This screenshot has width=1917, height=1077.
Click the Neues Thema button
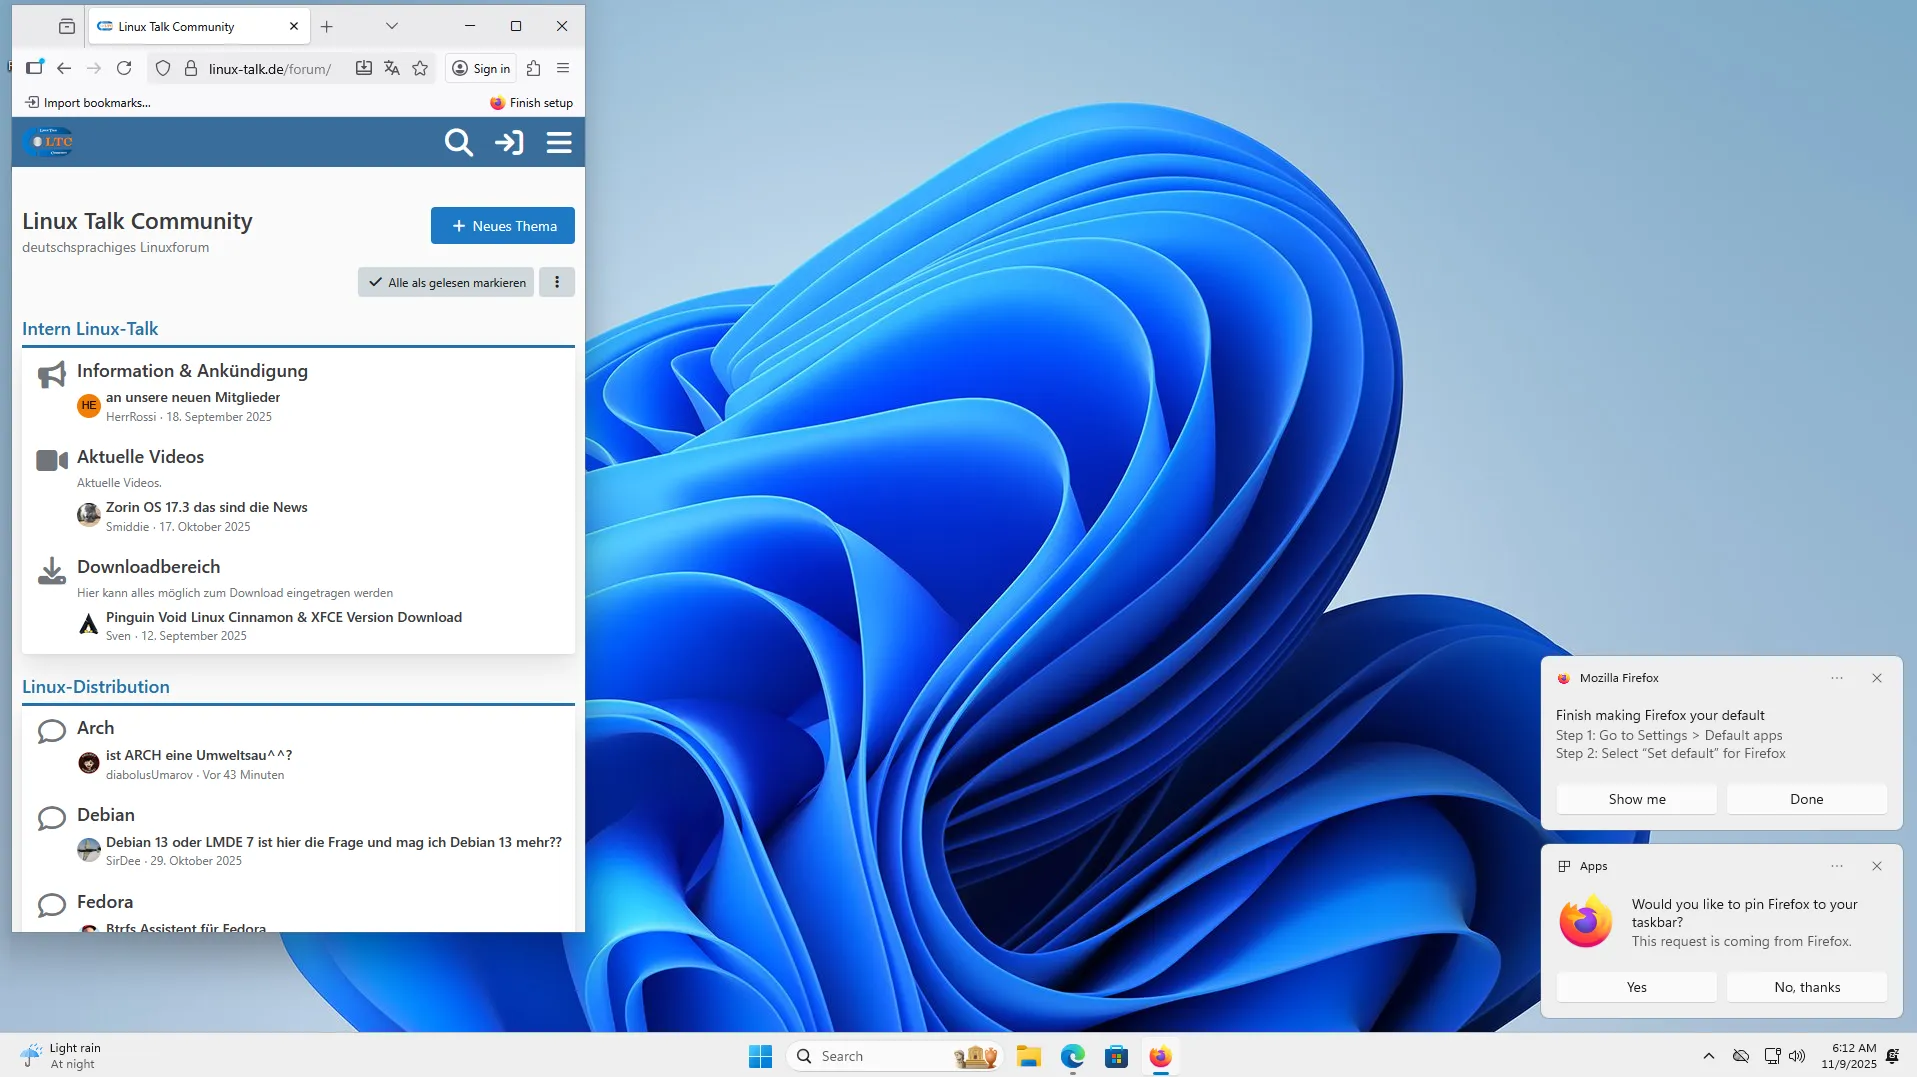click(x=502, y=226)
